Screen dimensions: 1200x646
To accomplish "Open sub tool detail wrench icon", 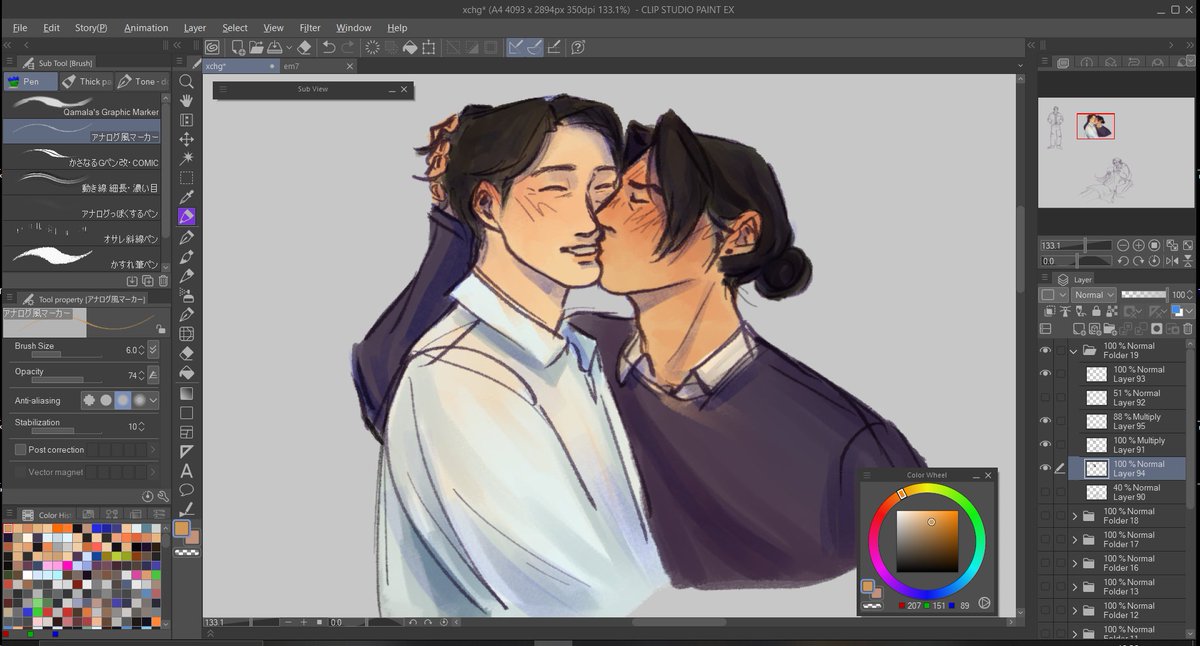I will (x=163, y=496).
